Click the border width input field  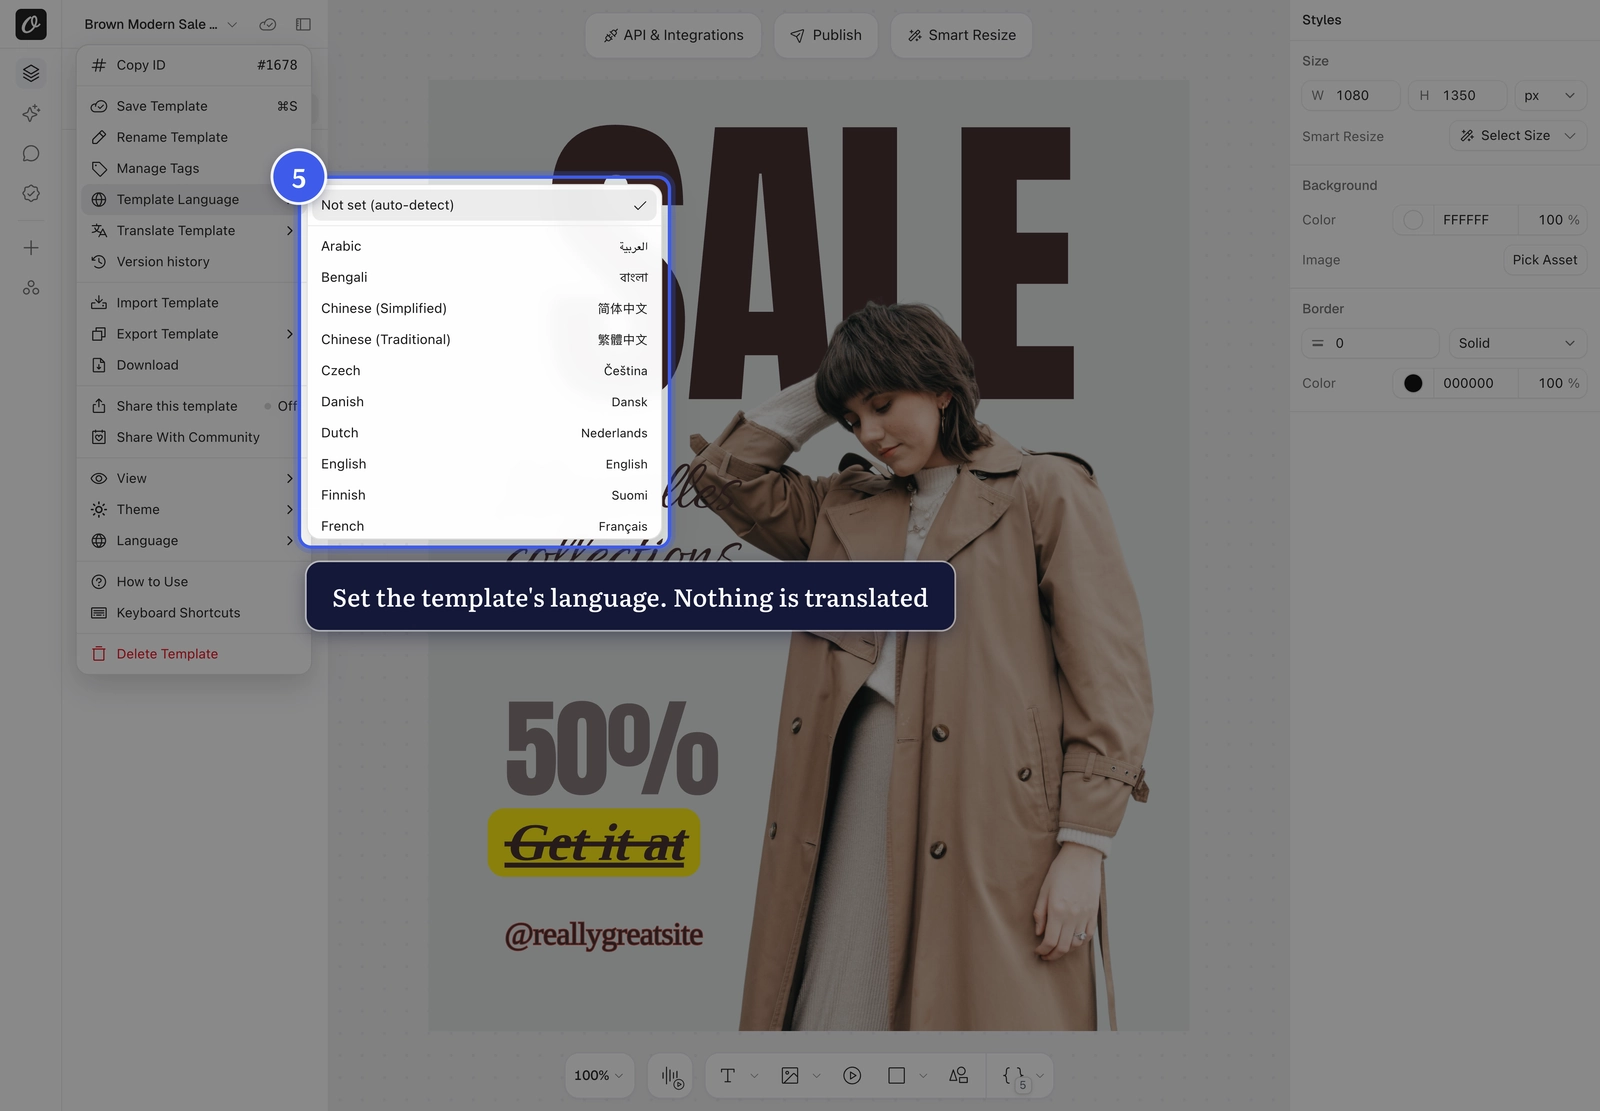tap(1371, 343)
